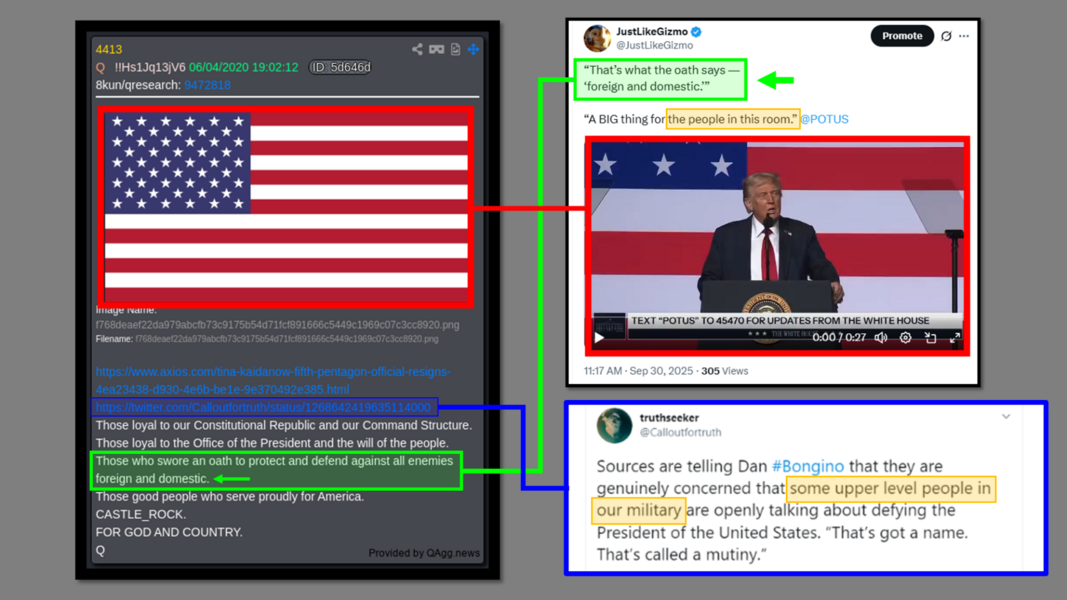Open the video settings gear
Image resolution: width=1067 pixels, height=600 pixels.
coord(906,337)
